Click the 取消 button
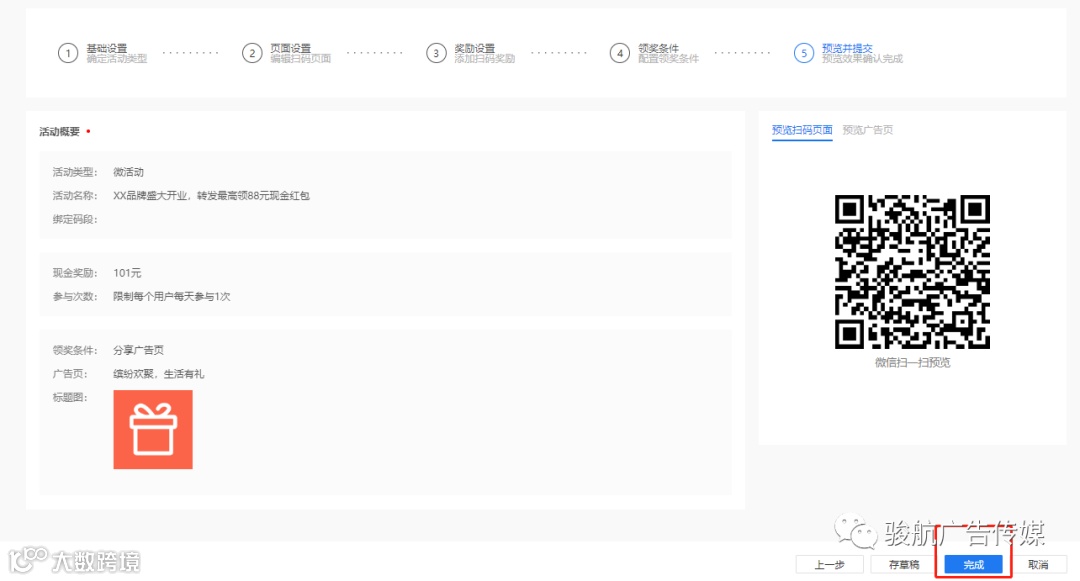 point(1038,564)
